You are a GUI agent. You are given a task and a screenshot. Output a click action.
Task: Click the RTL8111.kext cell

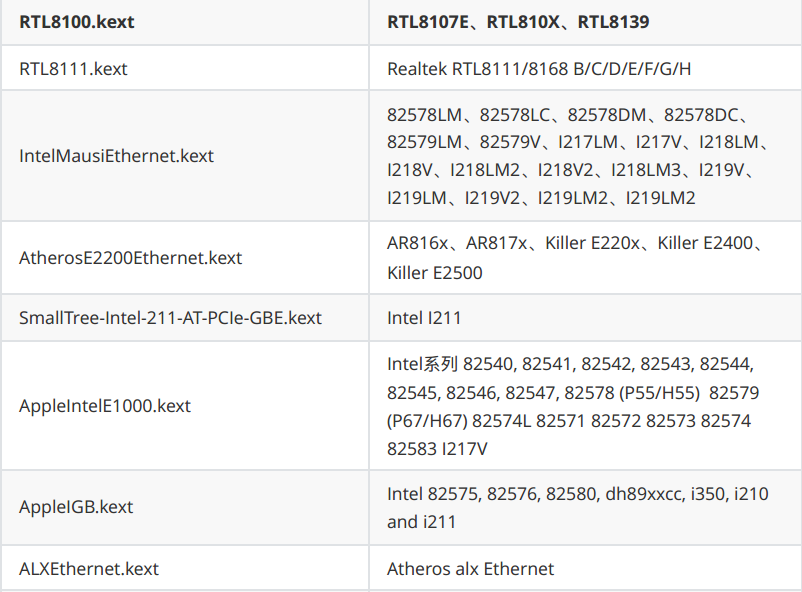click(185, 68)
